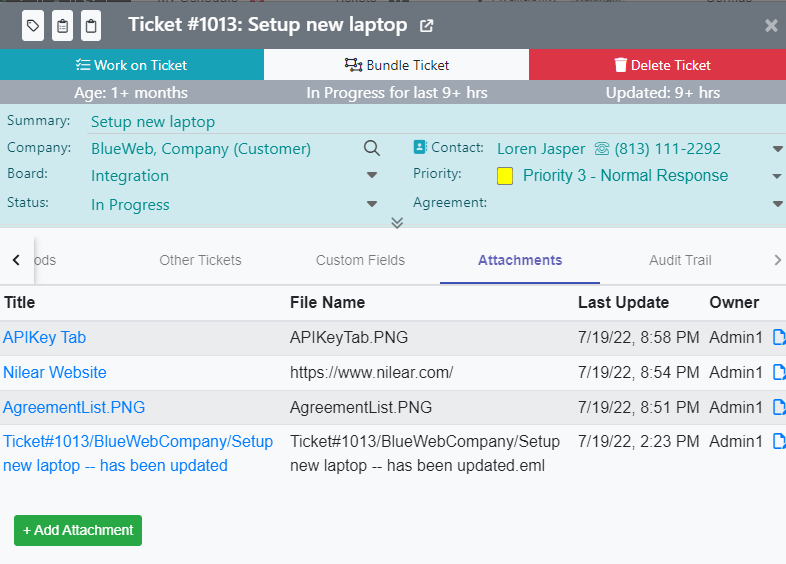
Task: Click file icon in Nilear Website row
Action: (779, 372)
